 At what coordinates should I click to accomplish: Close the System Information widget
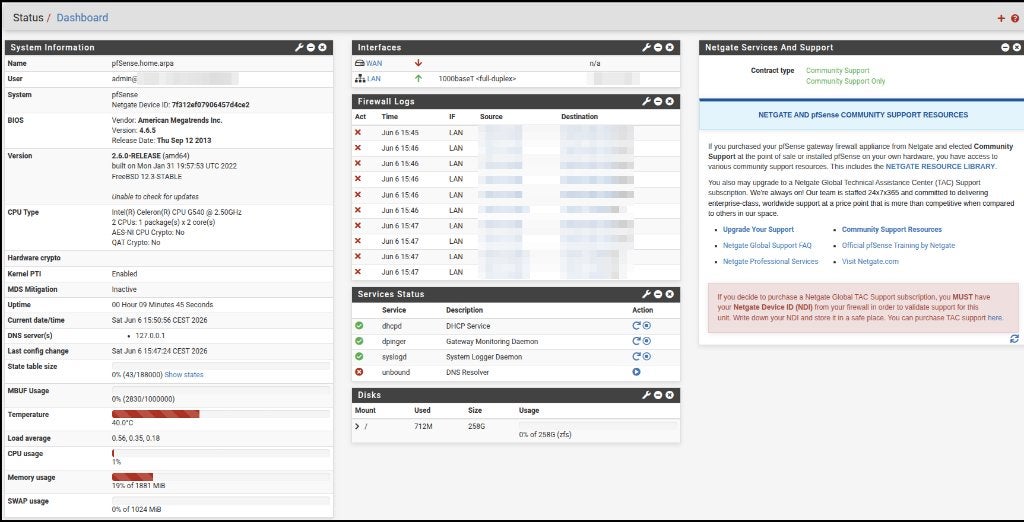pyautogui.click(x=322, y=48)
